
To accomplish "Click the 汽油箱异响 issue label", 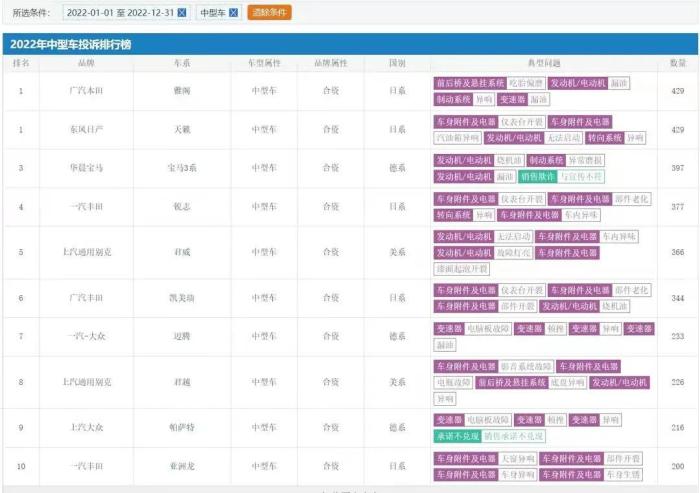I will (x=458, y=138).
